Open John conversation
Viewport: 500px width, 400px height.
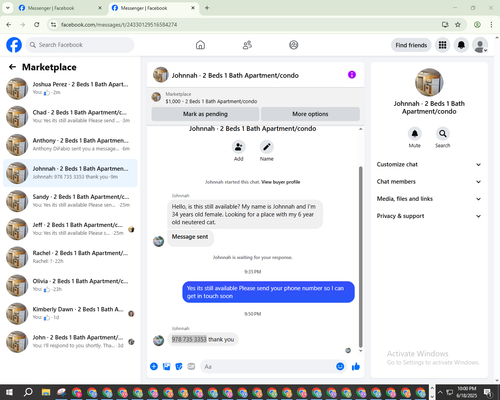pyautogui.click(x=70, y=342)
